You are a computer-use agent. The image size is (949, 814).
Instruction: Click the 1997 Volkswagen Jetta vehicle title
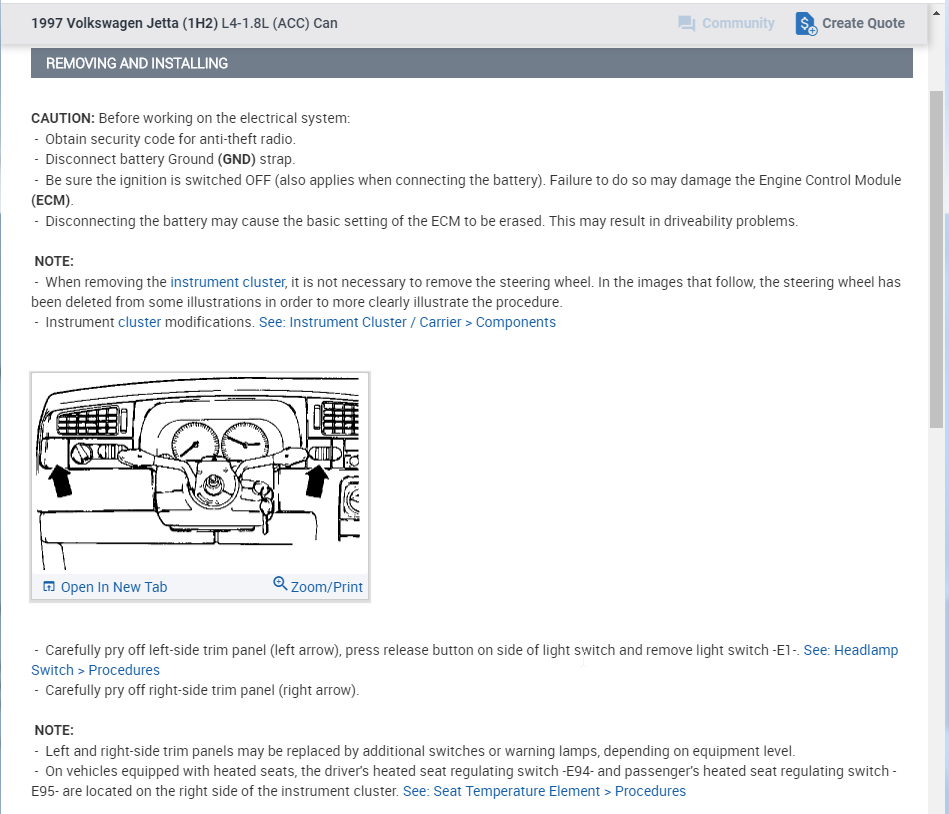[185, 23]
